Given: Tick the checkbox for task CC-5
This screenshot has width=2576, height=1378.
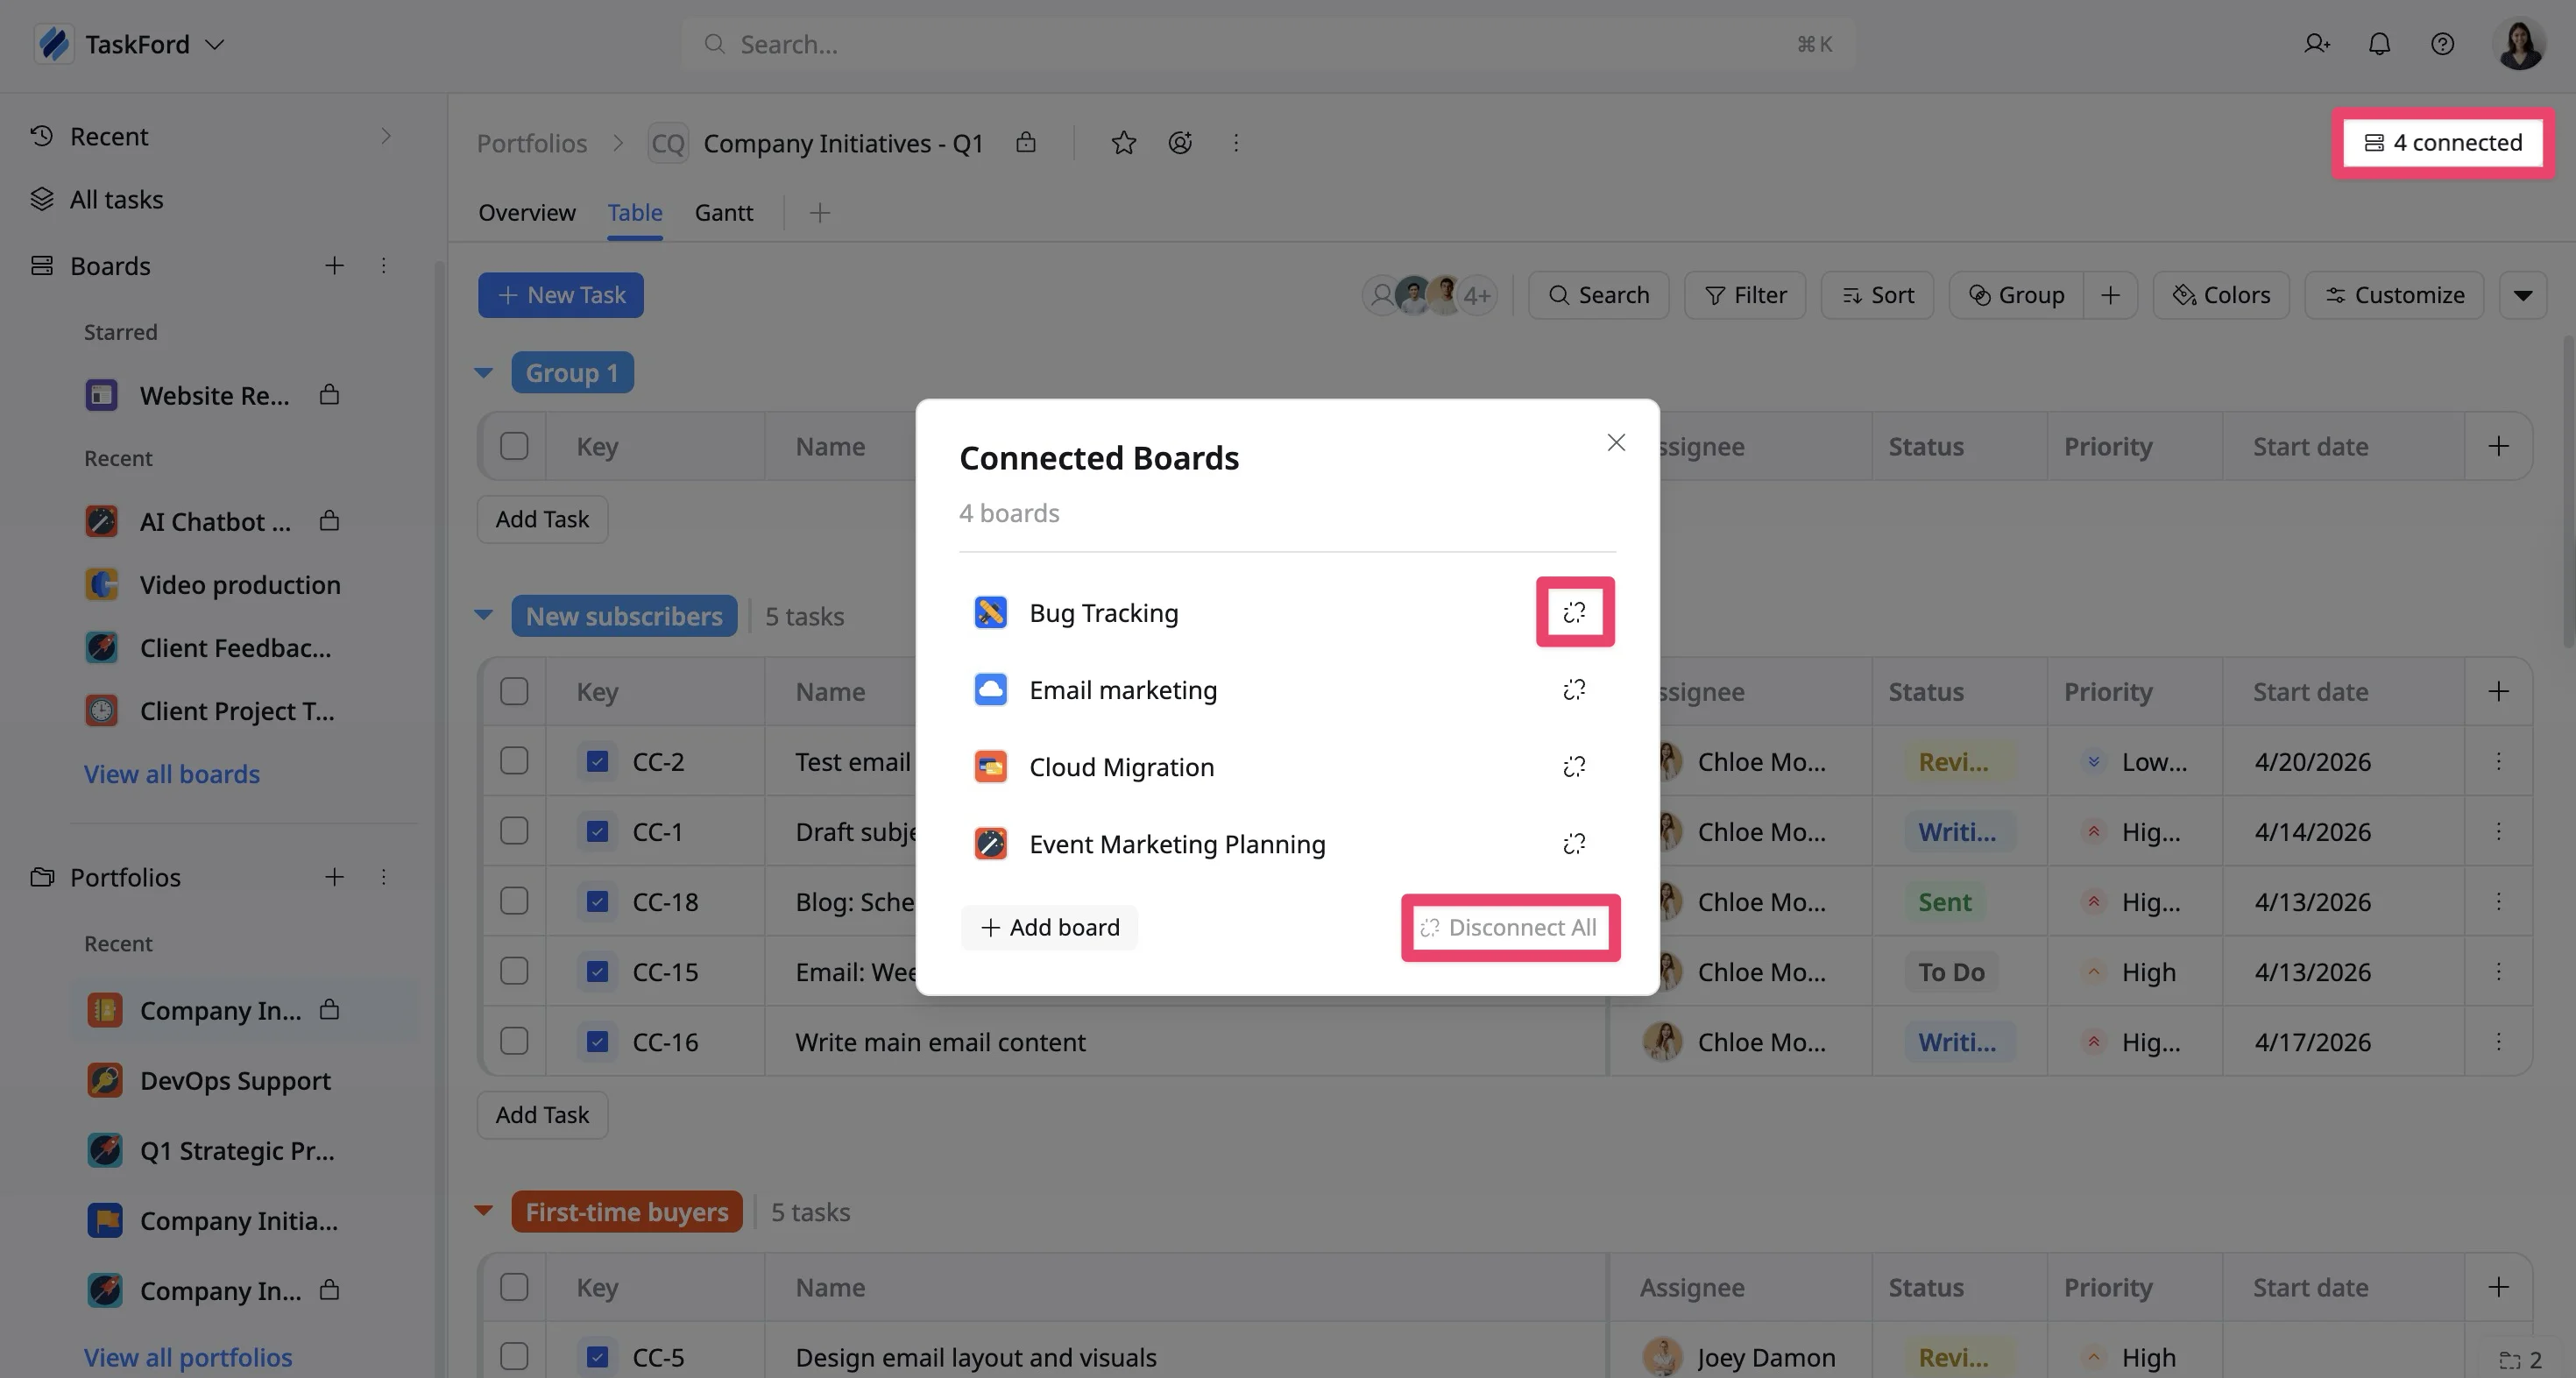Looking at the screenshot, I should (x=514, y=1357).
